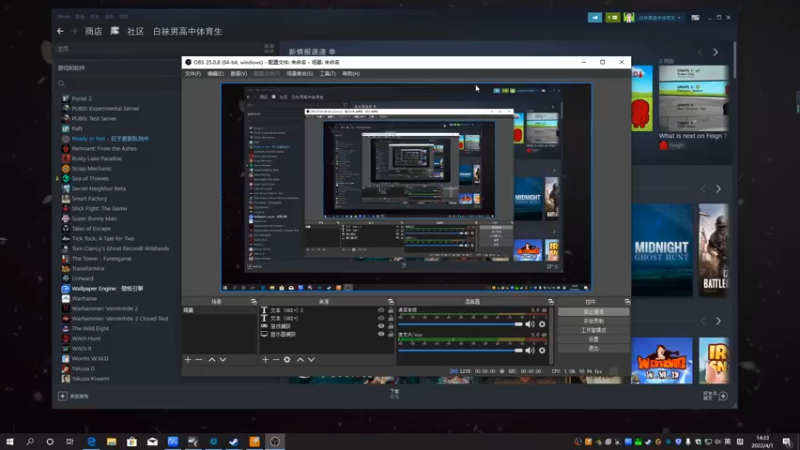
Task: Open OBS Help menu
Action: (x=351, y=74)
